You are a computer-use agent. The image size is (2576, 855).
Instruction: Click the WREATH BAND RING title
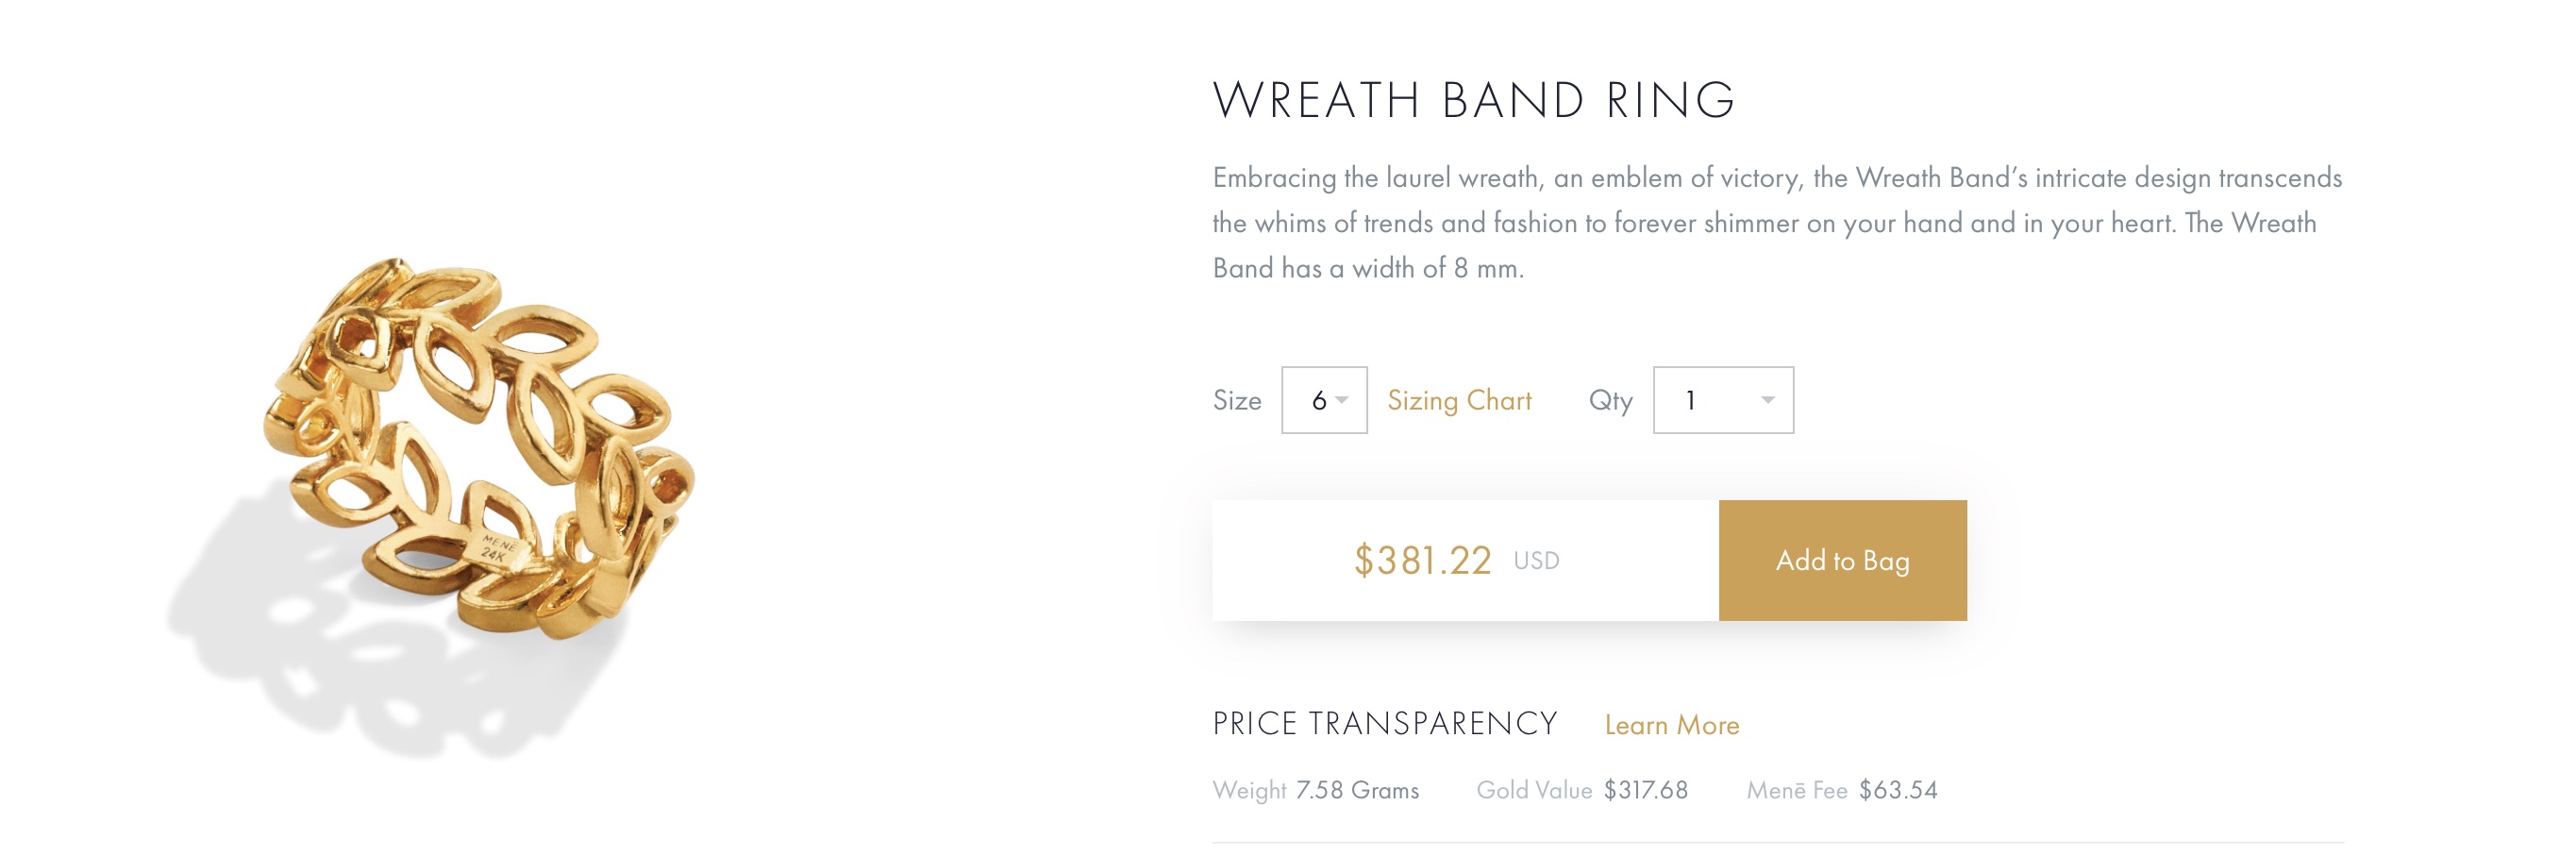tap(1473, 100)
